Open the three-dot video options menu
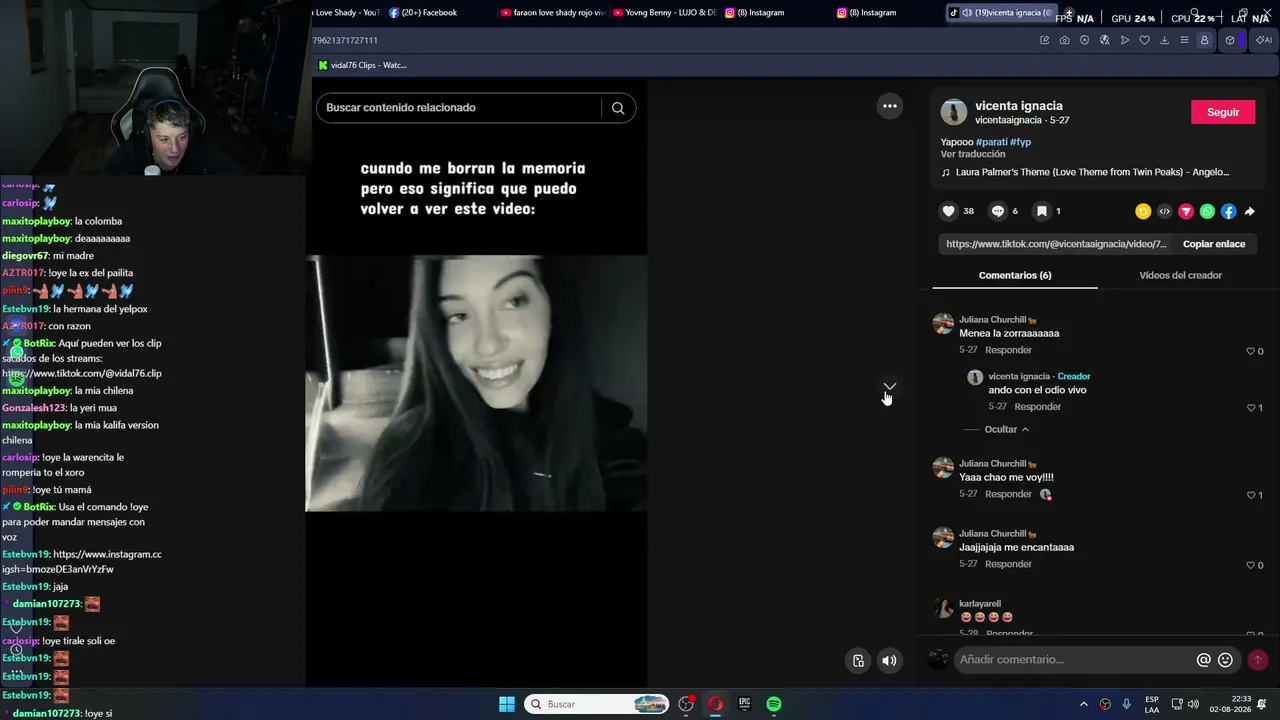Viewport: 1280px width, 720px height. 889,106
